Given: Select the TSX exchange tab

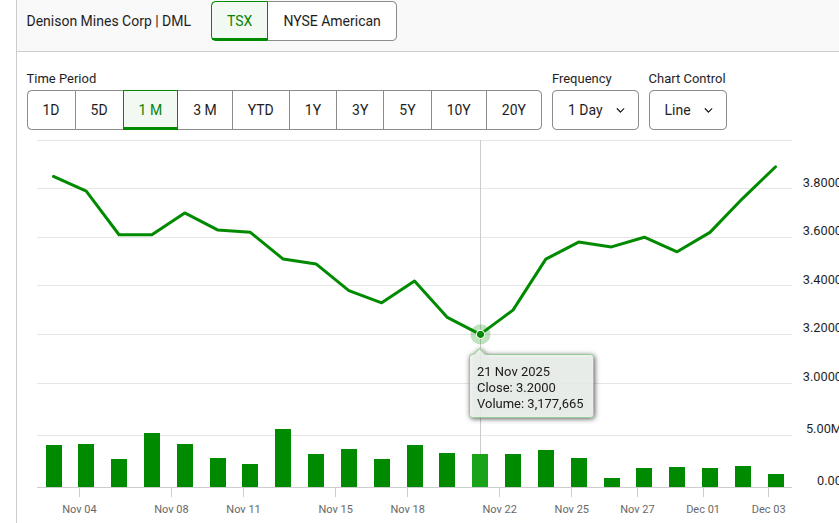Looking at the screenshot, I should pos(239,21).
